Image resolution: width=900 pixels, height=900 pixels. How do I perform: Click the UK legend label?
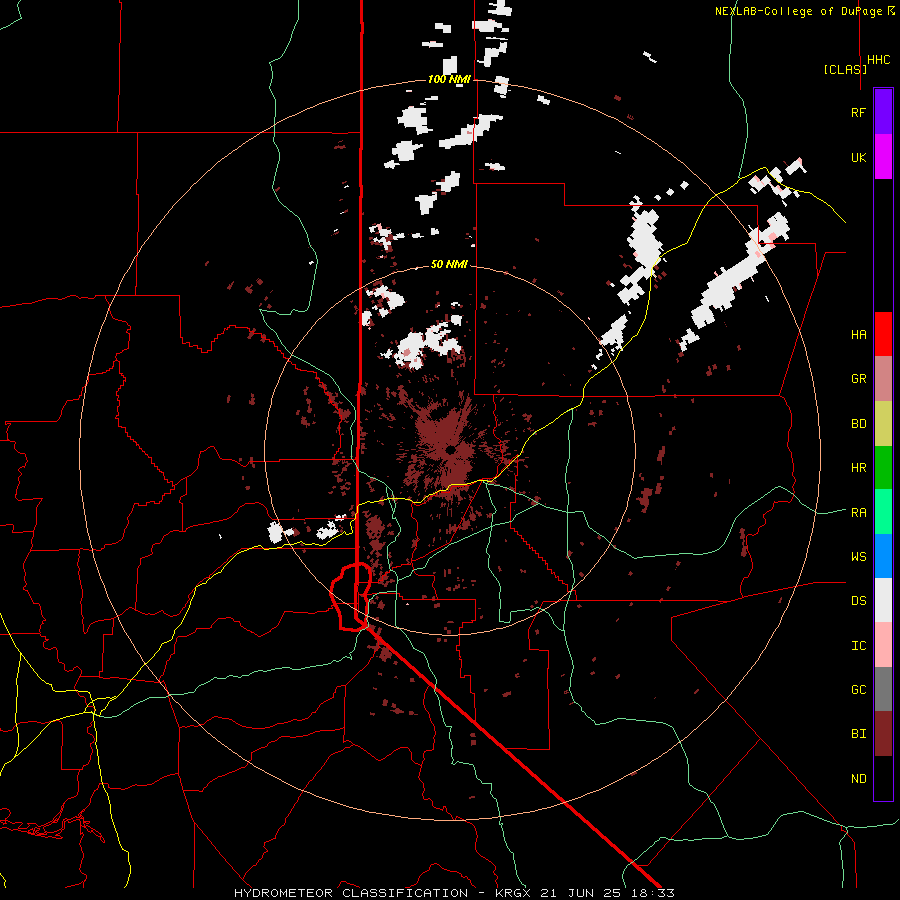(x=858, y=157)
